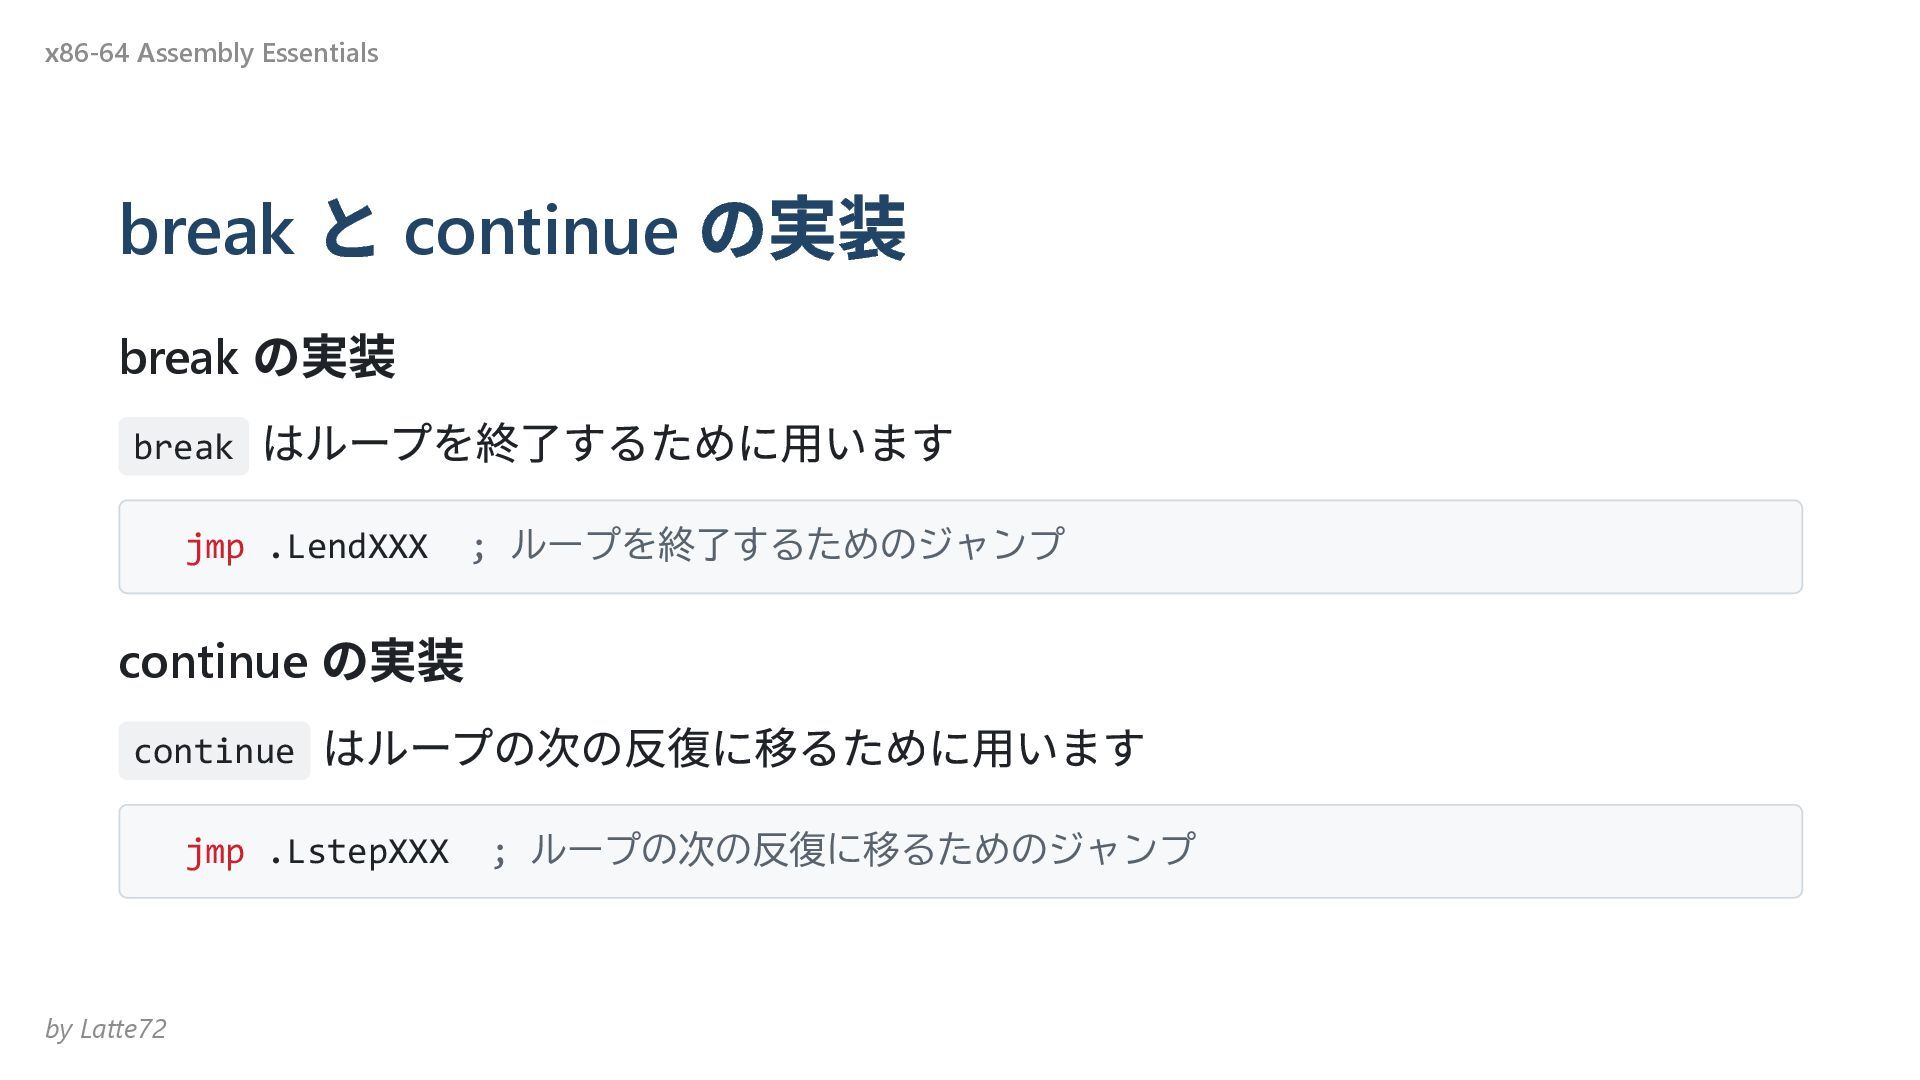Click the '.LstepXXX' label in the second code block
1920x1080 pixels.
pos(358,852)
